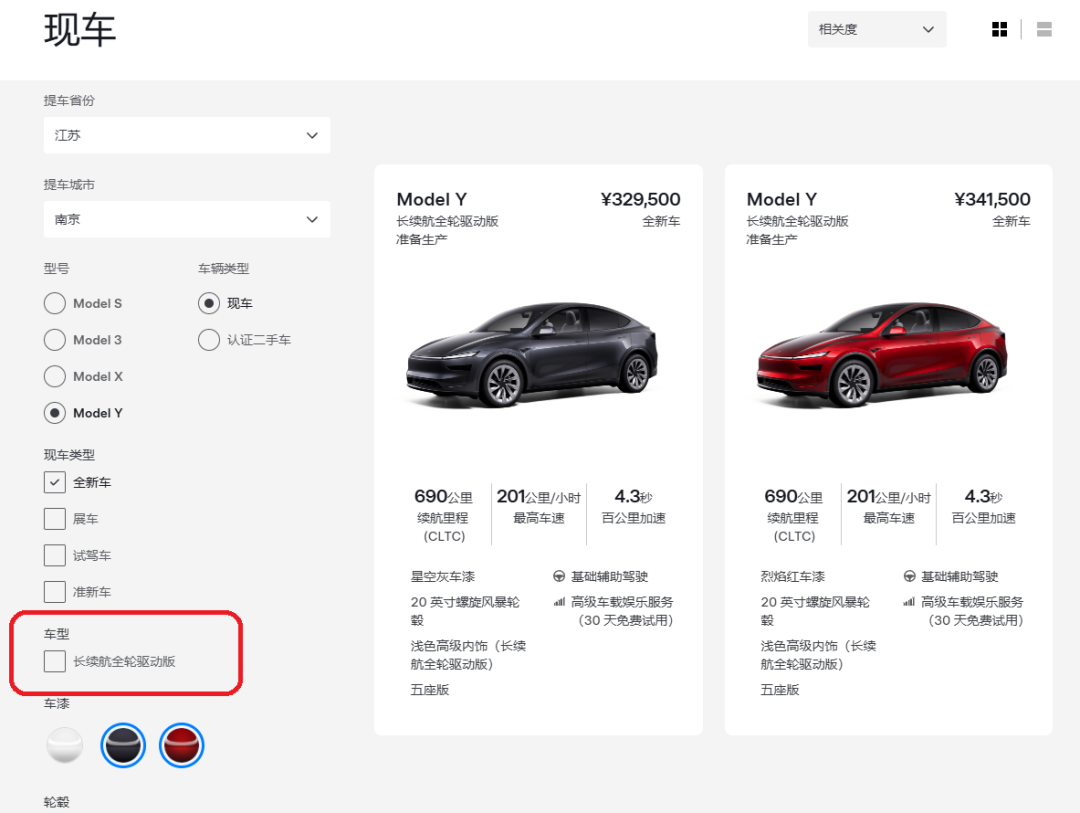Viewport: 1080px width, 813px height.
Task: Click the signal bars icon on the ¥341,500 card
Action: click(909, 601)
